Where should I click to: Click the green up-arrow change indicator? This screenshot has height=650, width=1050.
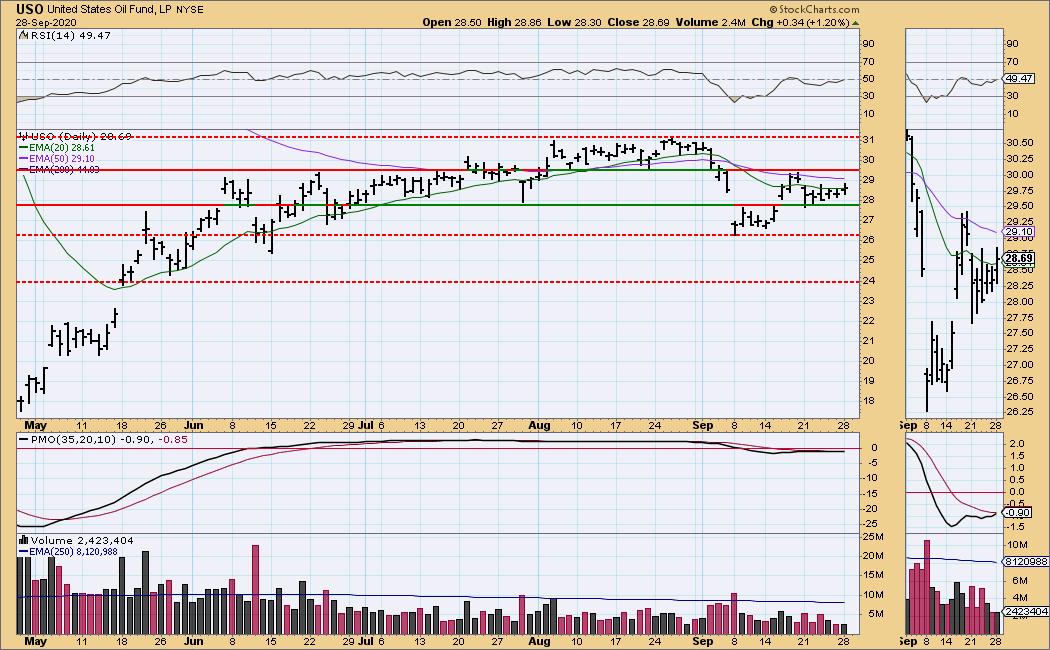(856, 23)
